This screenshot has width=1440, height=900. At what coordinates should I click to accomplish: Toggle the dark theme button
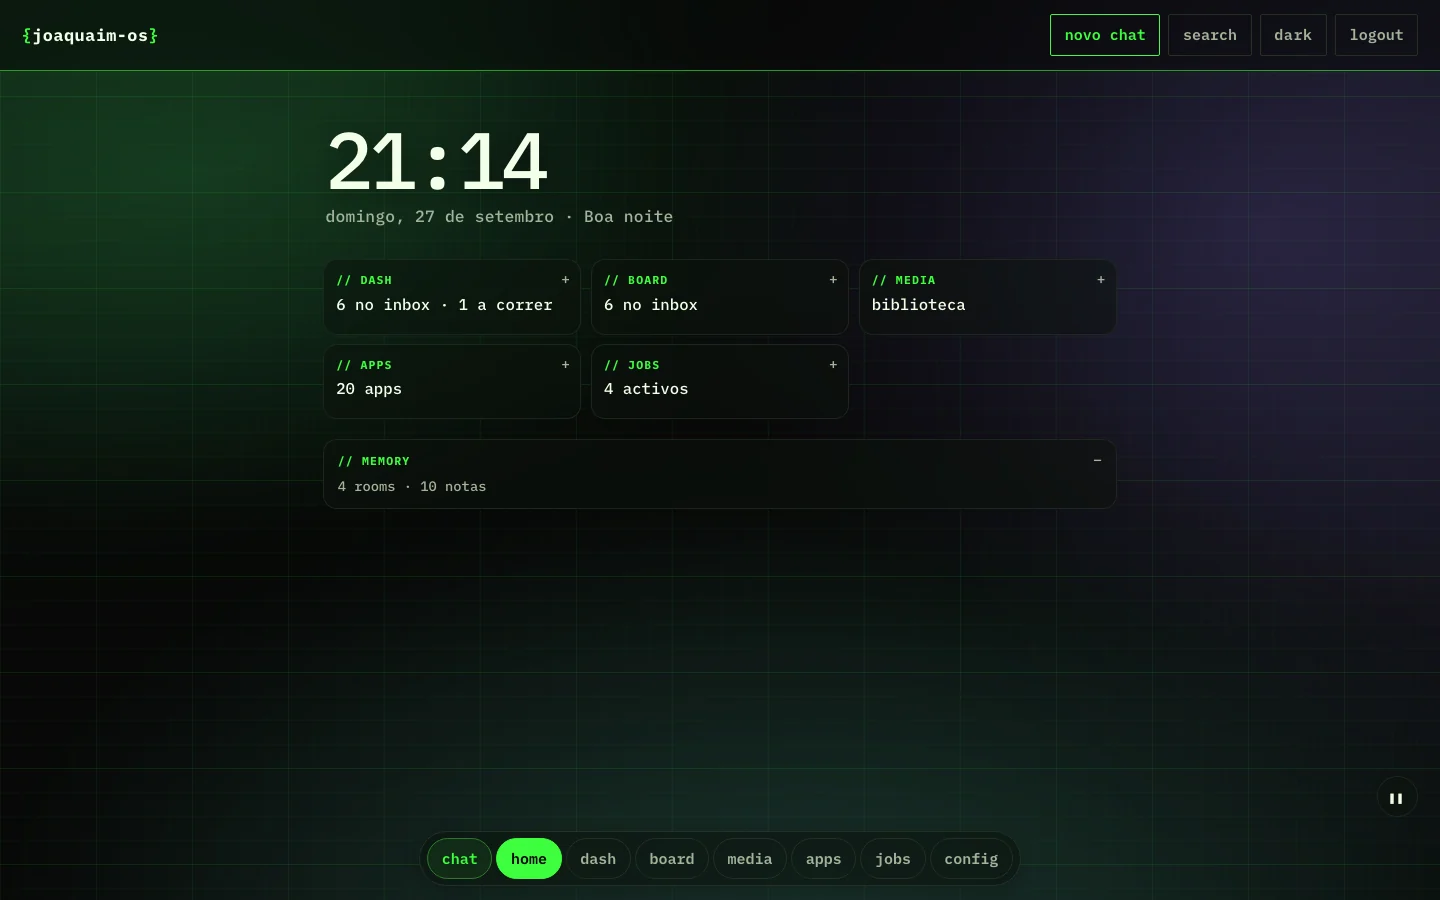tap(1293, 35)
